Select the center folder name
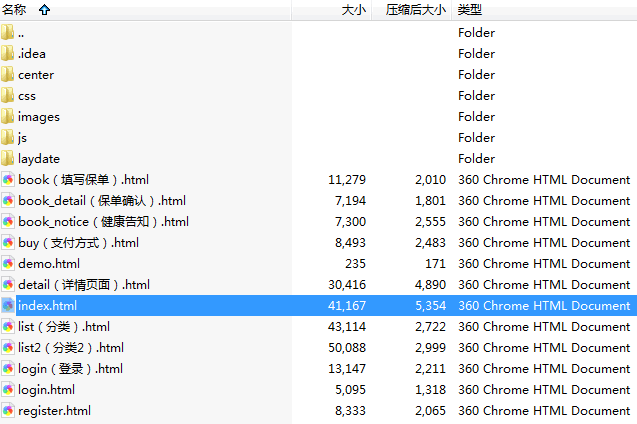The height and width of the screenshot is (424, 637). (x=36, y=75)
